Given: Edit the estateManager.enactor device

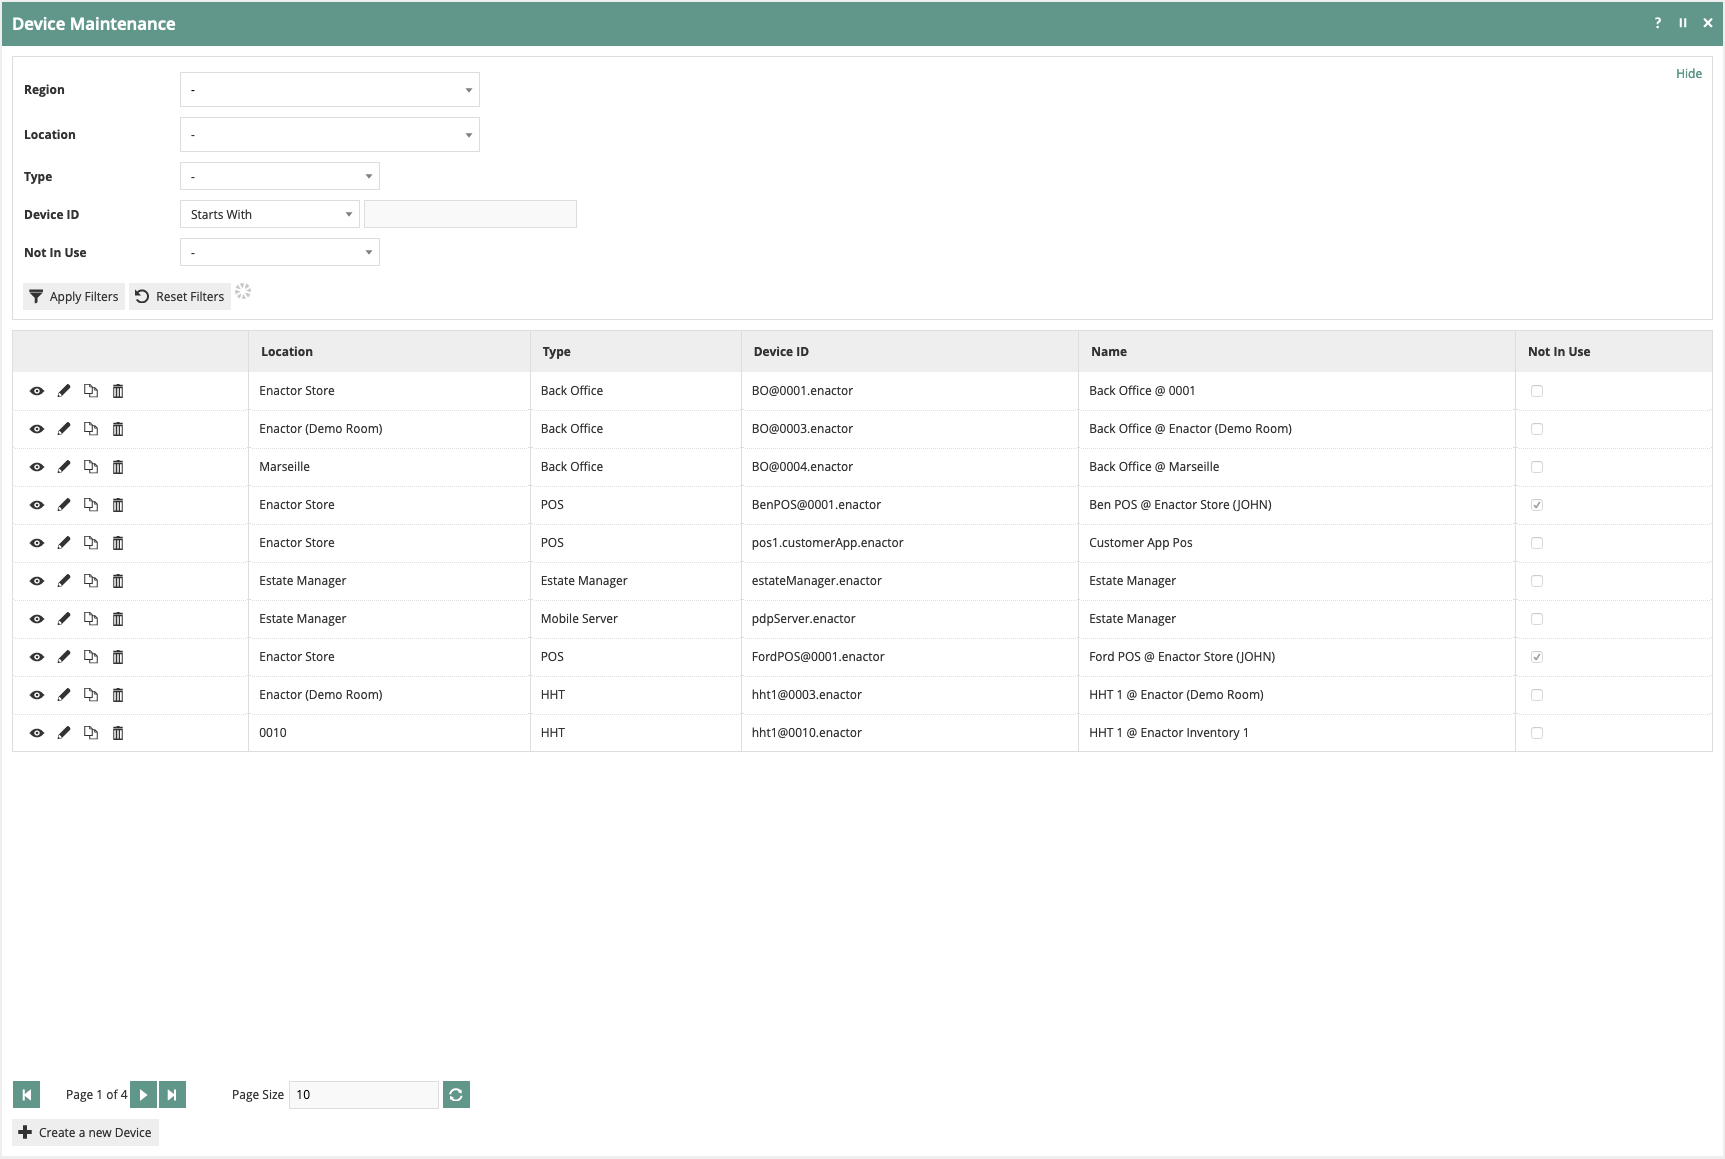Looking at the screenshot, I should [x=64, y=581].
